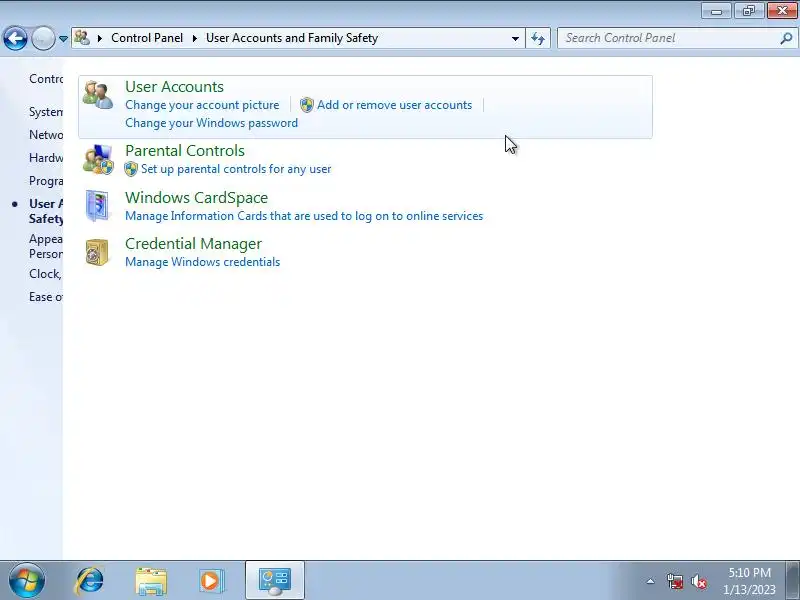800x600 pixels.
Task: Open Network and Internet sidebar category
Action: click(x=46, y=135)
